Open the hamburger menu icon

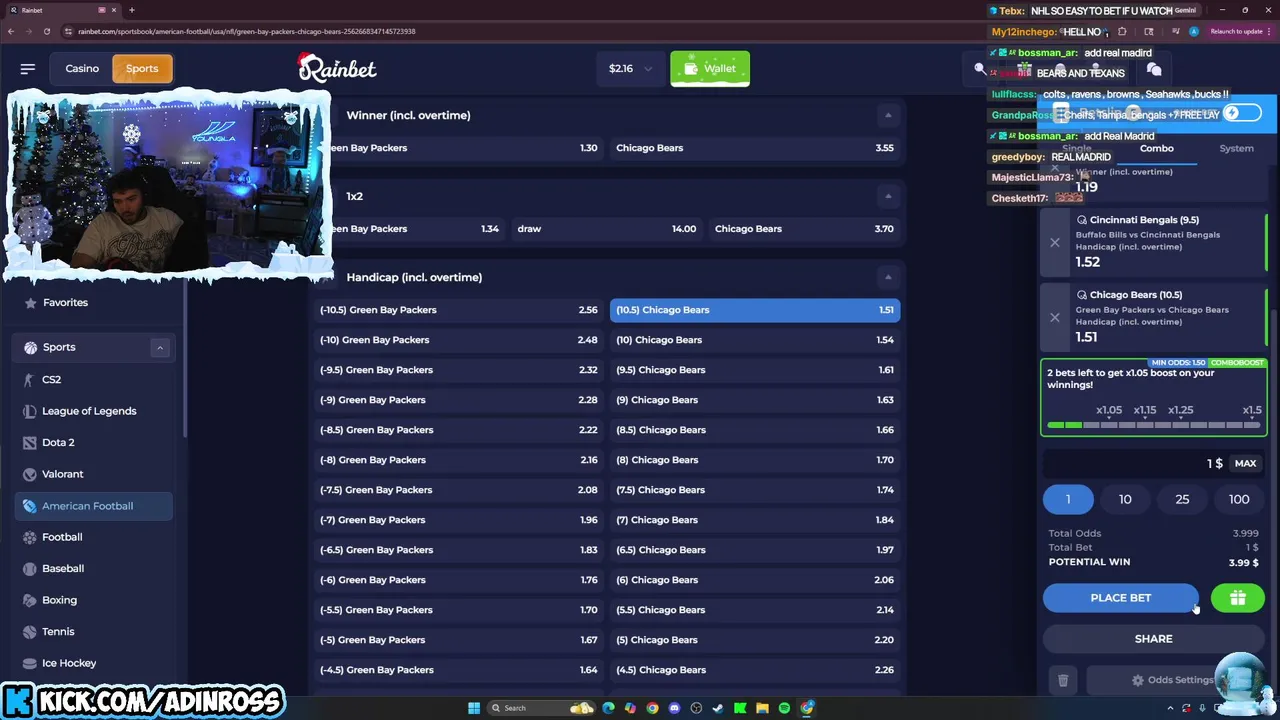click(x=28, y=69)
